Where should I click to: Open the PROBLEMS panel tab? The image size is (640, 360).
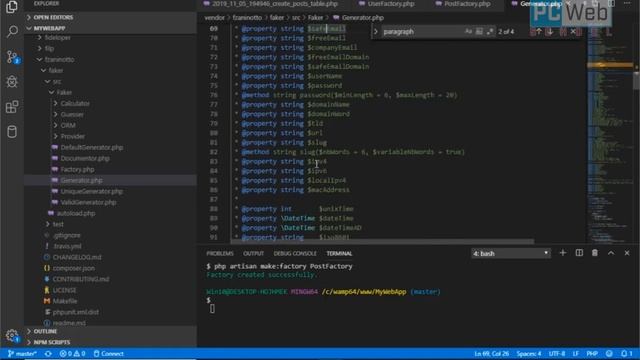coord(220,253)
